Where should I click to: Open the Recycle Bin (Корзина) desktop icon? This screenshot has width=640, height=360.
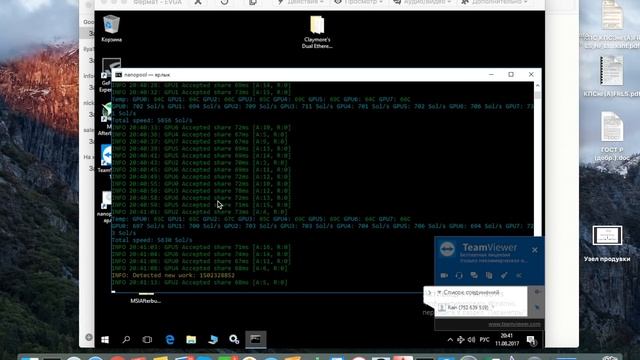(x=111, y=29)
